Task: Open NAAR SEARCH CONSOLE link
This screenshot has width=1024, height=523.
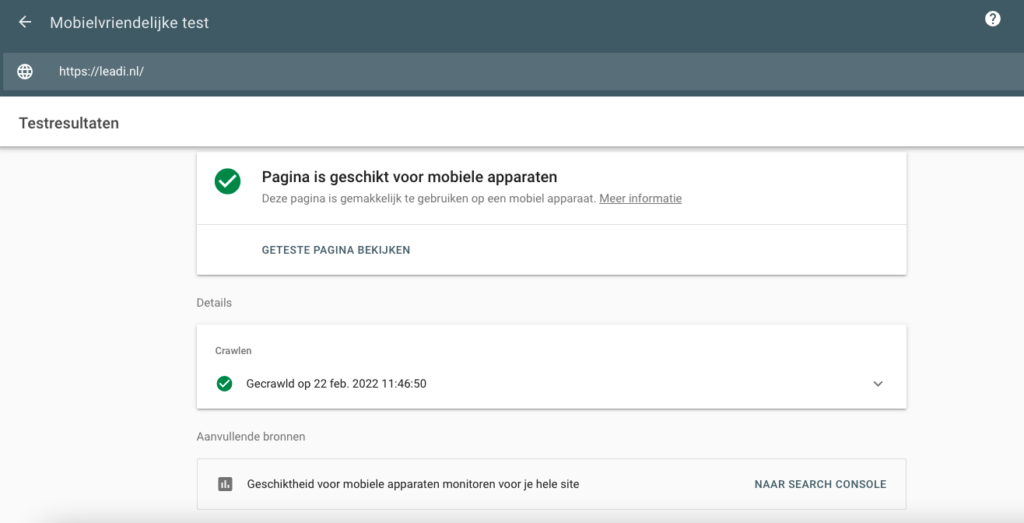Action: [820, 484]
